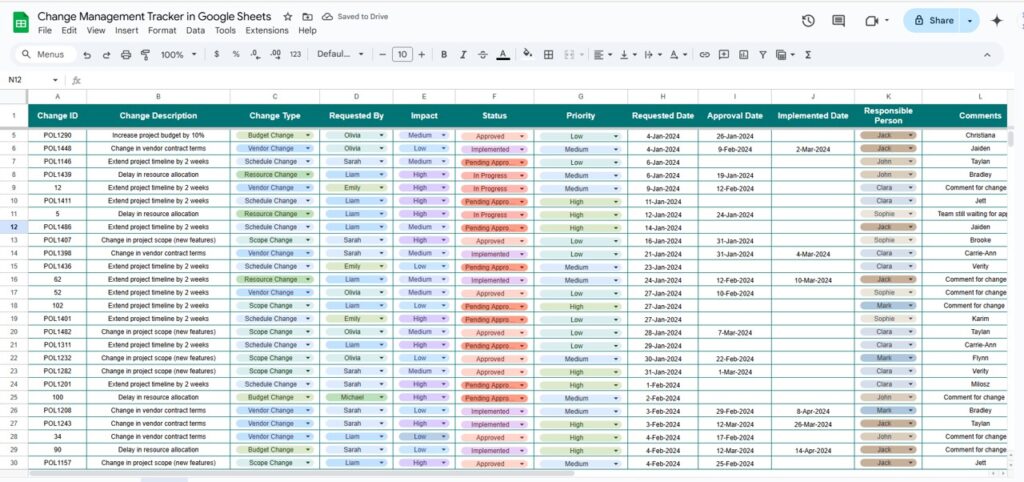Click cell containing POL1407
Viewport: 1024px width, 482px height.
tap(57, 240)
